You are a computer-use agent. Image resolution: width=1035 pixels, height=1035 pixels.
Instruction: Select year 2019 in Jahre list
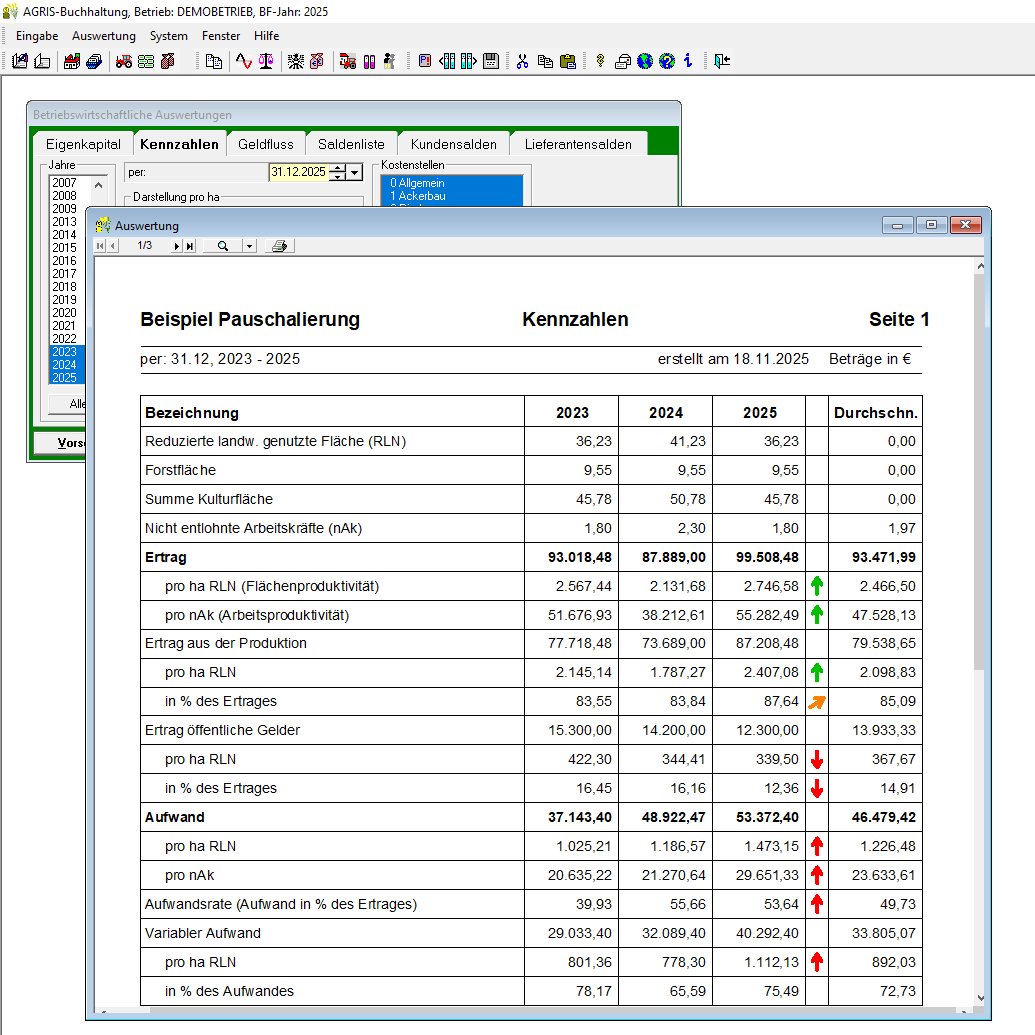pyautogui.click(x=64, y=300)
